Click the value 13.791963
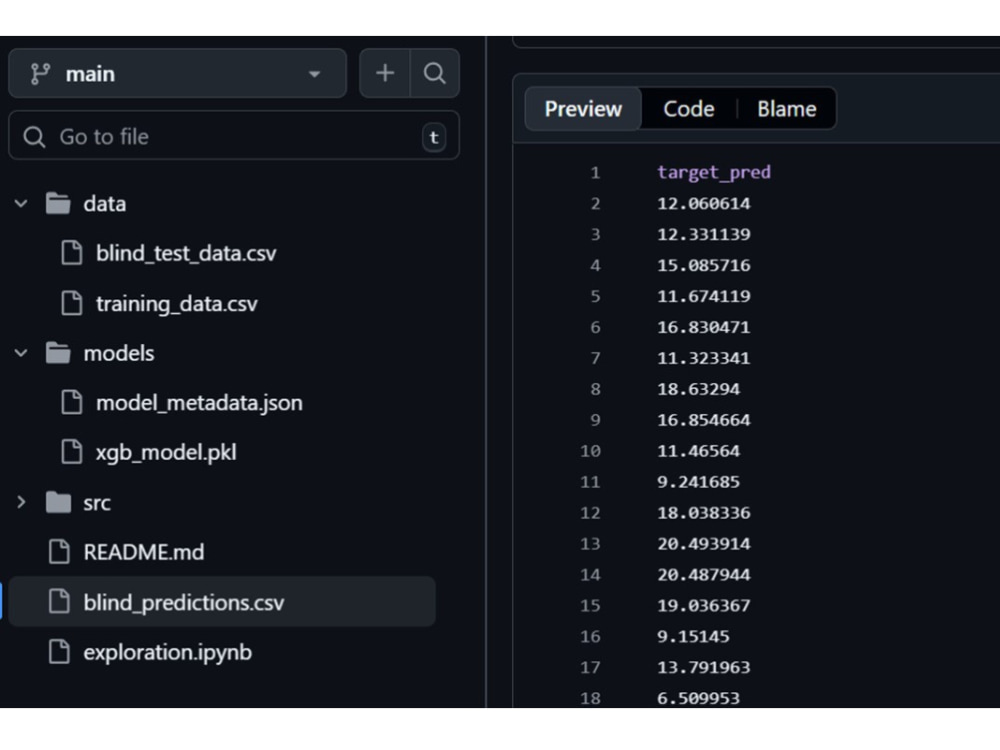1000x750 pixels. click(703, 667)
